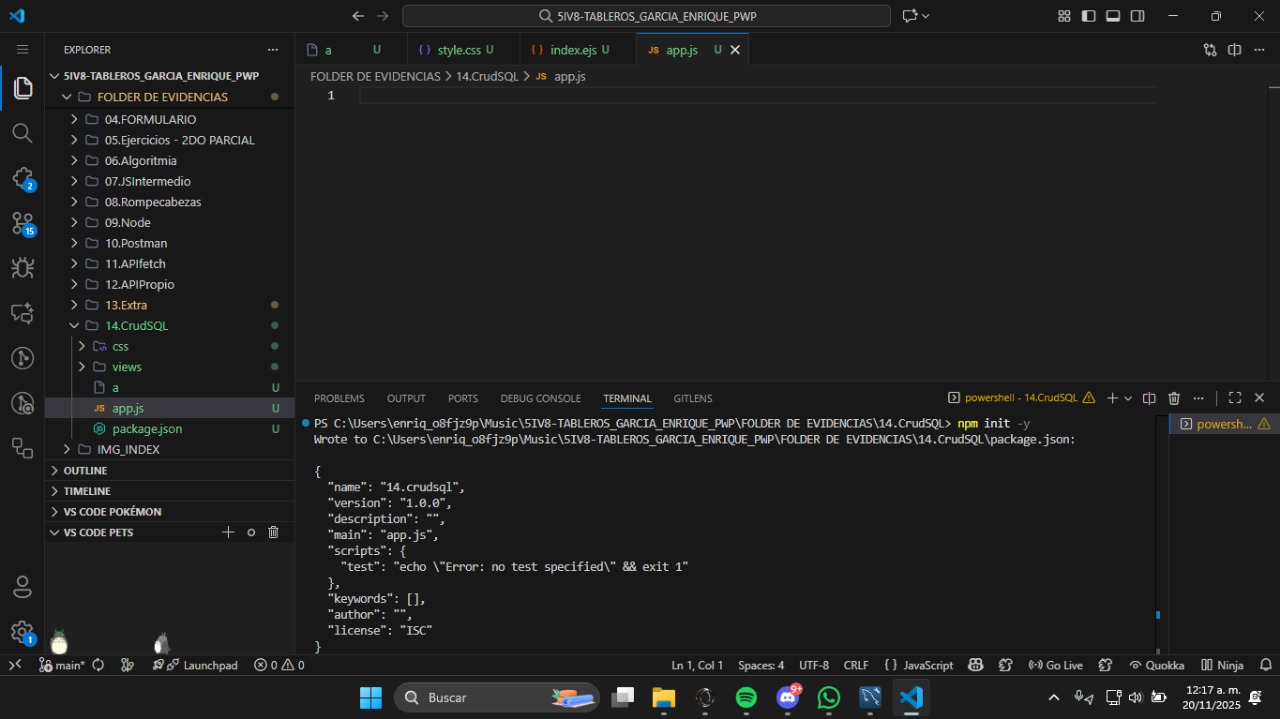Click the notifications bell
Viewport: 1280px width, 719px height.
1262,665
